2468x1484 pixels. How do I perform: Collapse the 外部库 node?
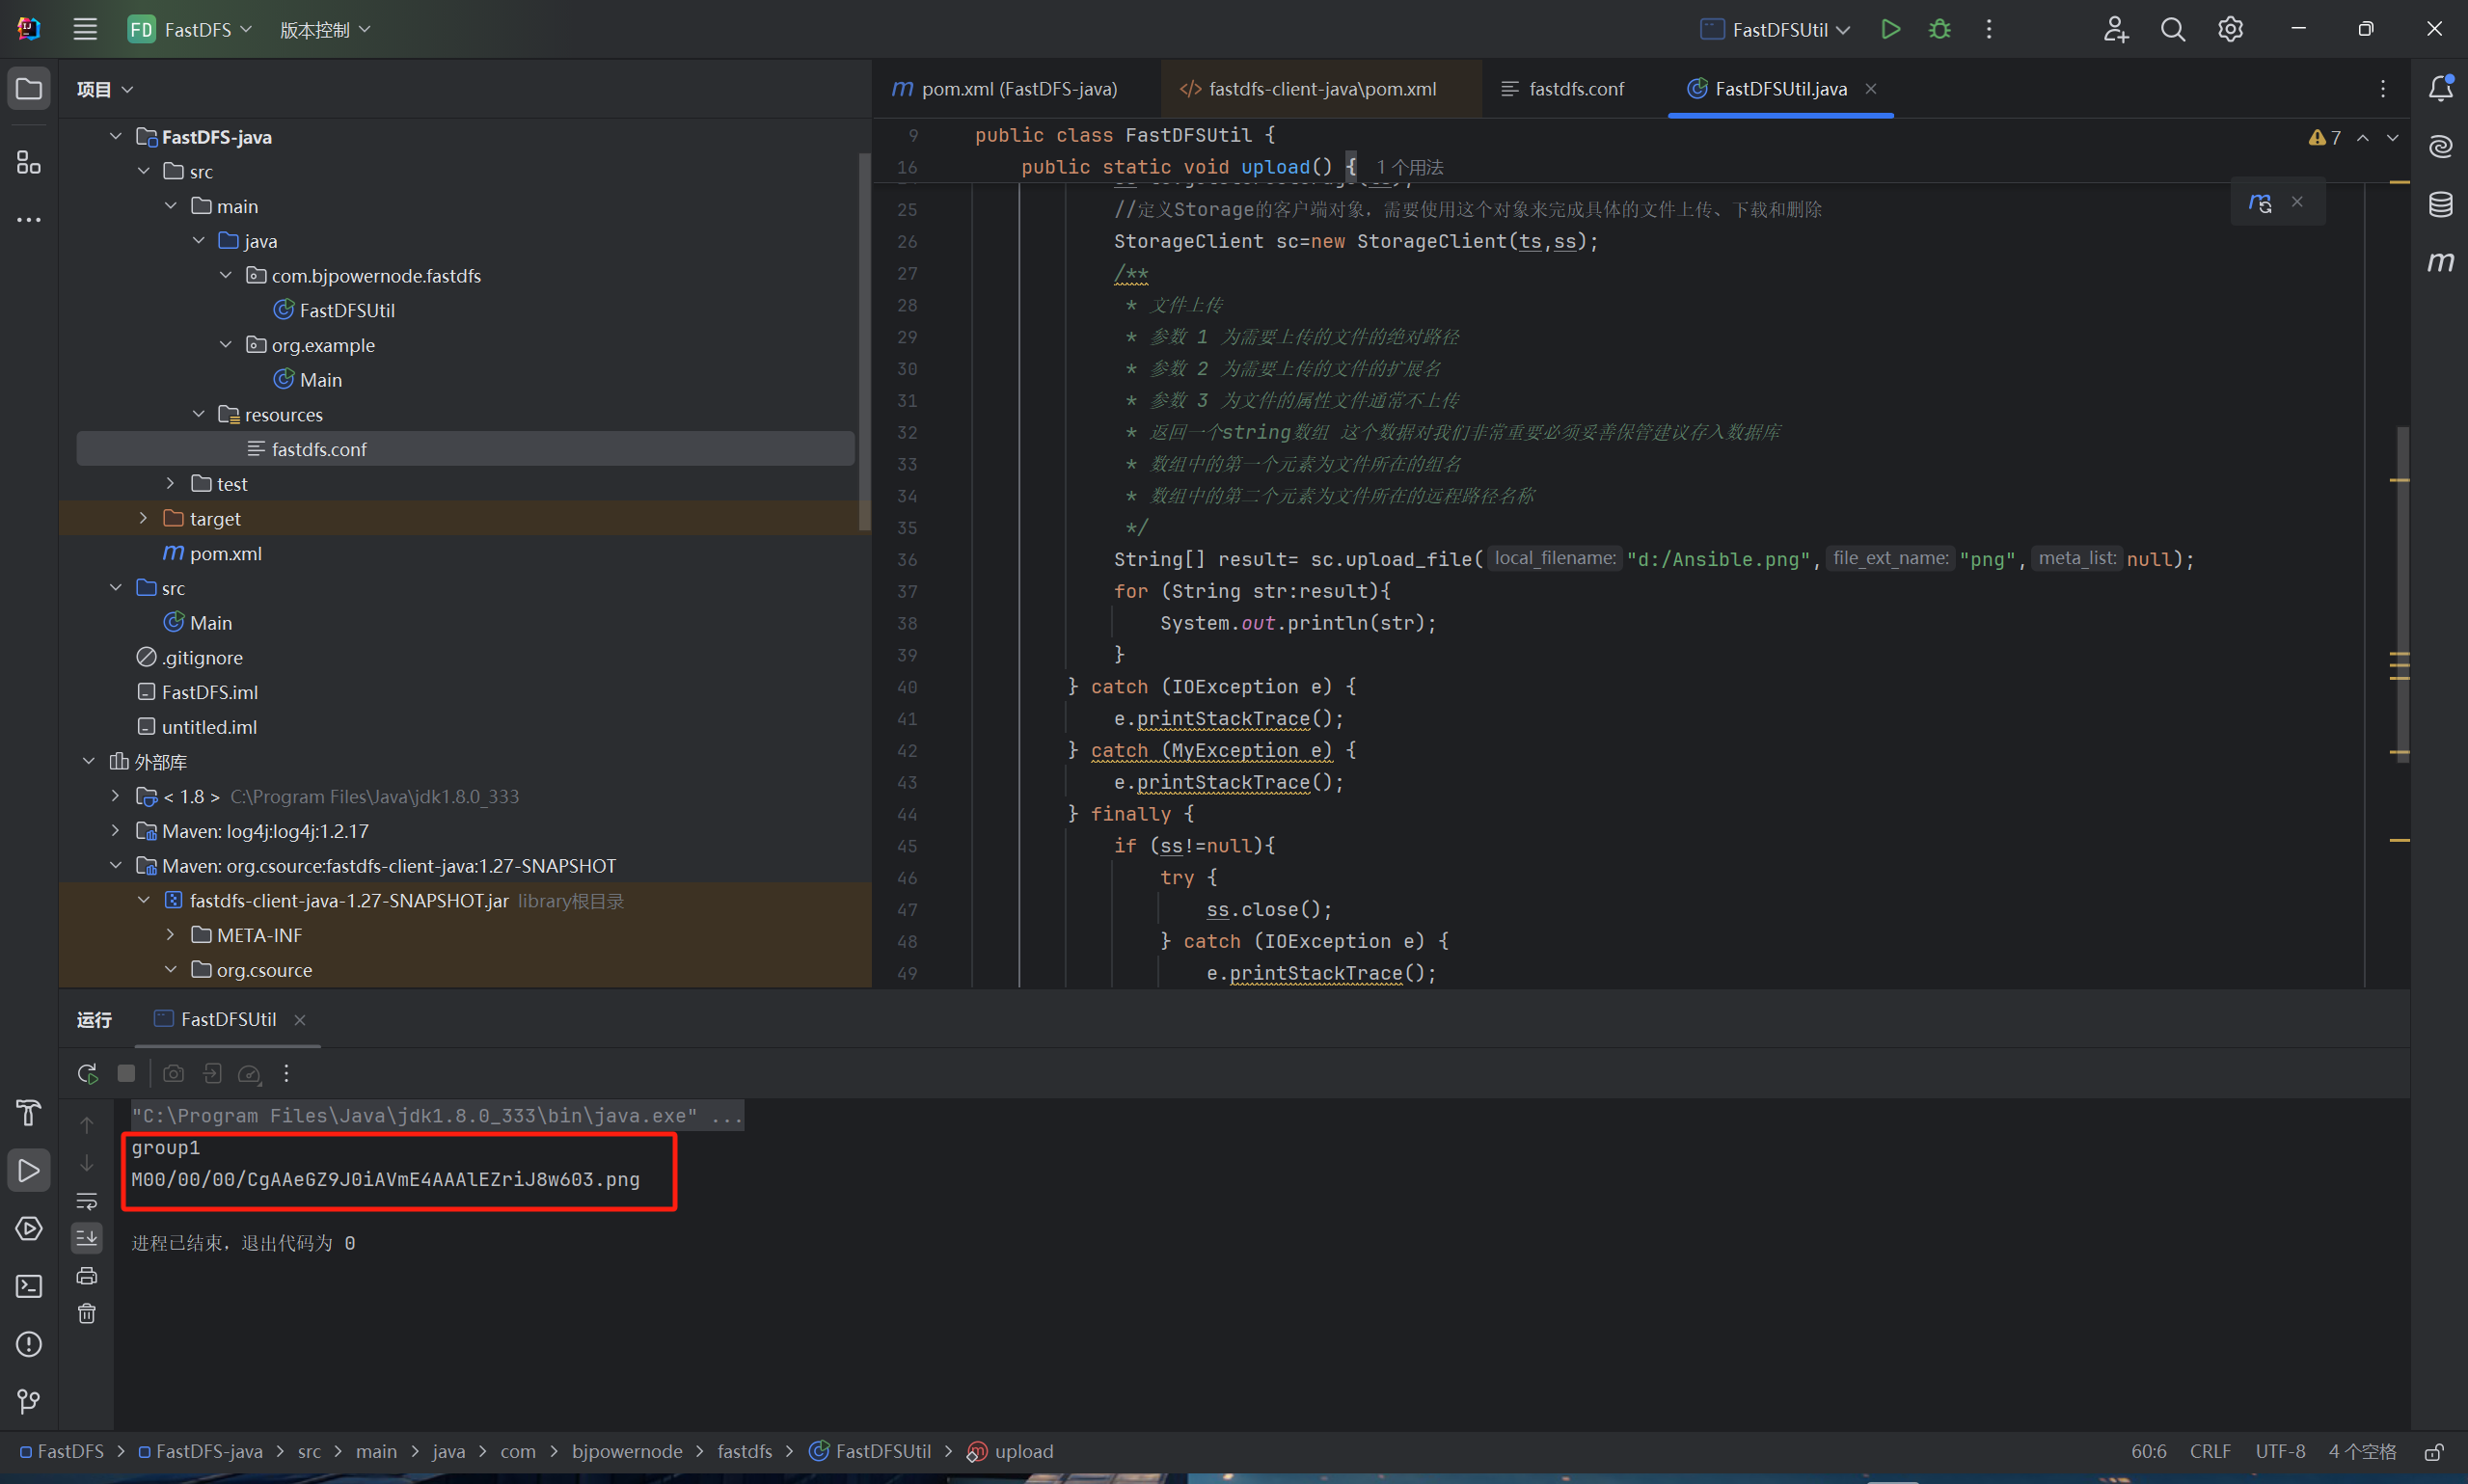point(88,761)
